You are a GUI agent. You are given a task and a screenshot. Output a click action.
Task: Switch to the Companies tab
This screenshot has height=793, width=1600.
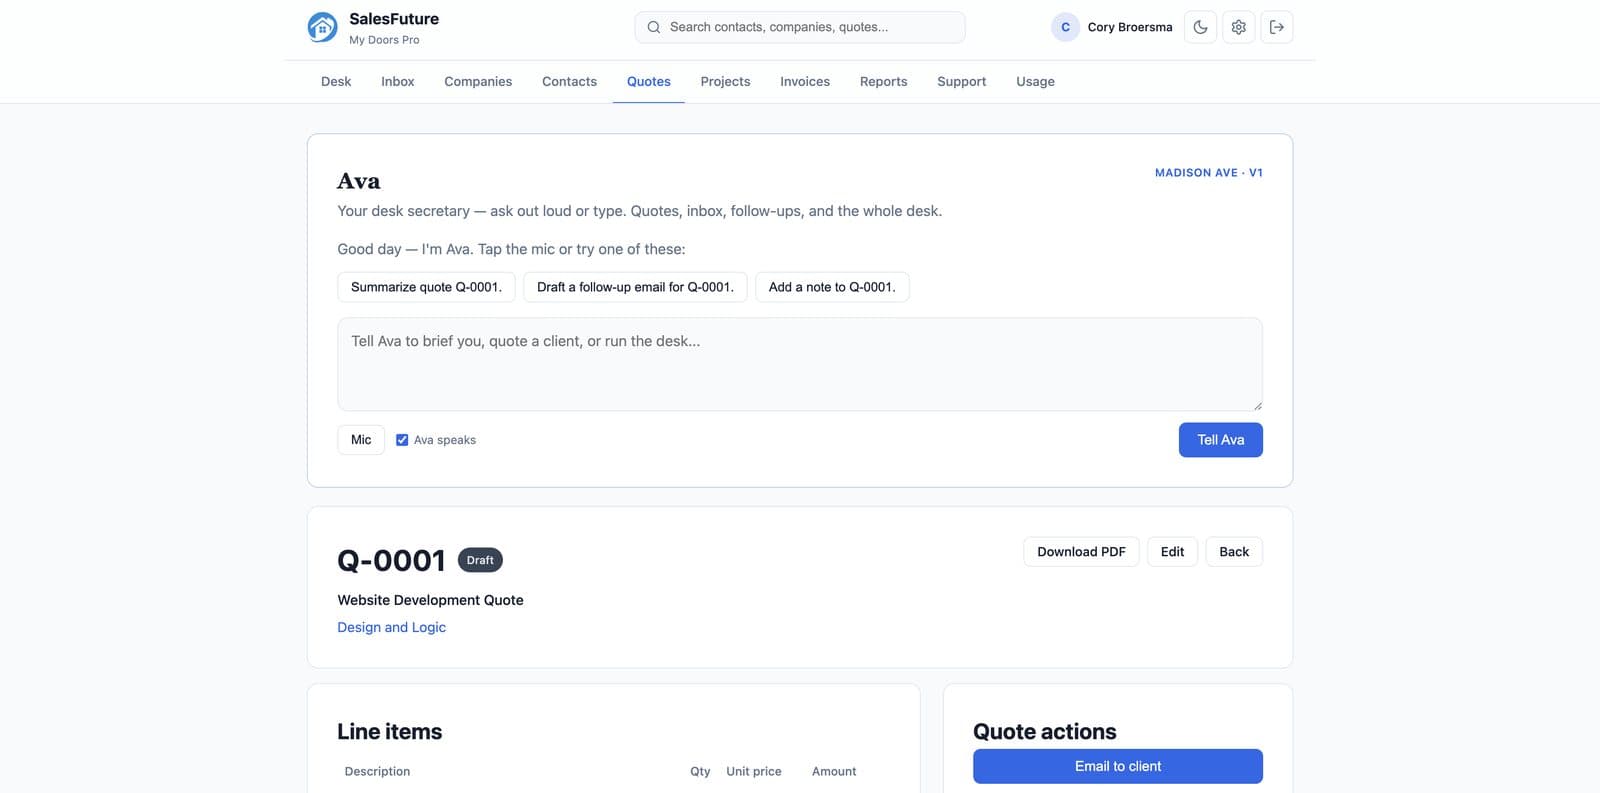[478, 82]
